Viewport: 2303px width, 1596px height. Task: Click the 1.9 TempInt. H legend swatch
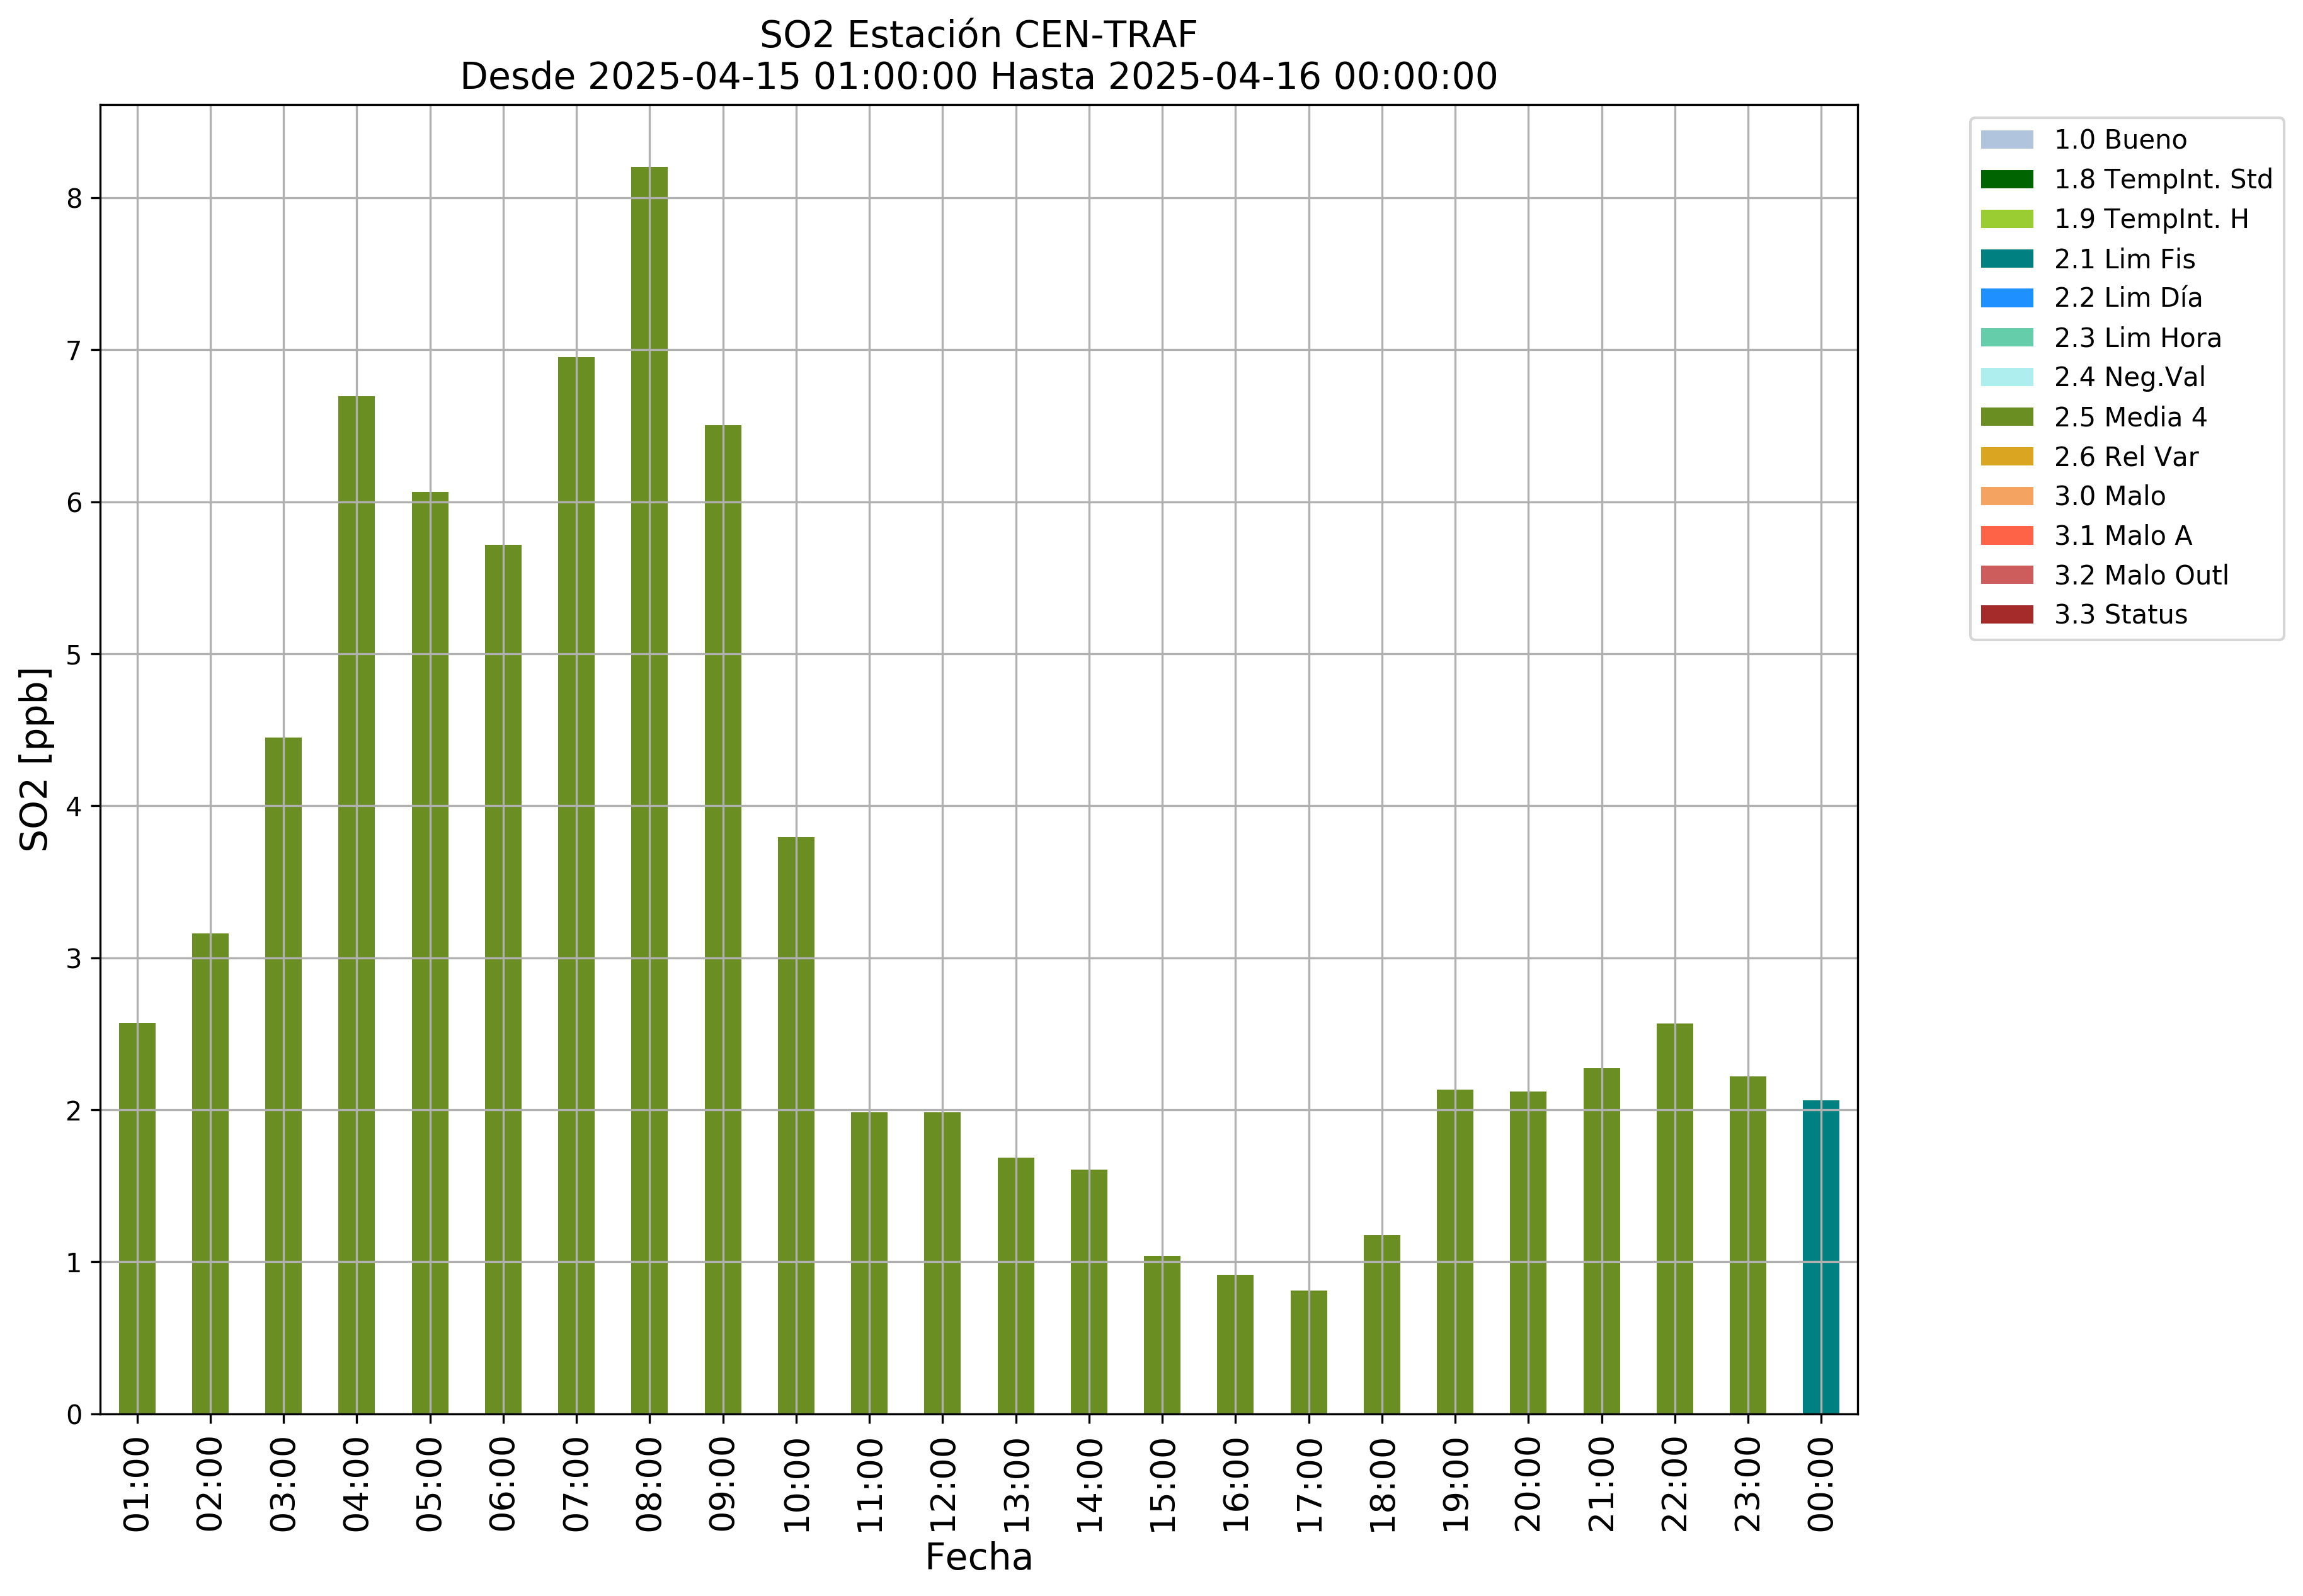pyautogui.click(x=2006, y=219)
